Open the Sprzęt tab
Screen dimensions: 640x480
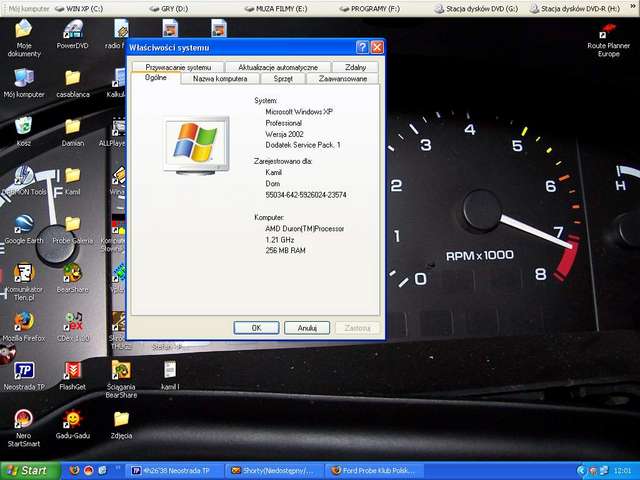[283, 78]
